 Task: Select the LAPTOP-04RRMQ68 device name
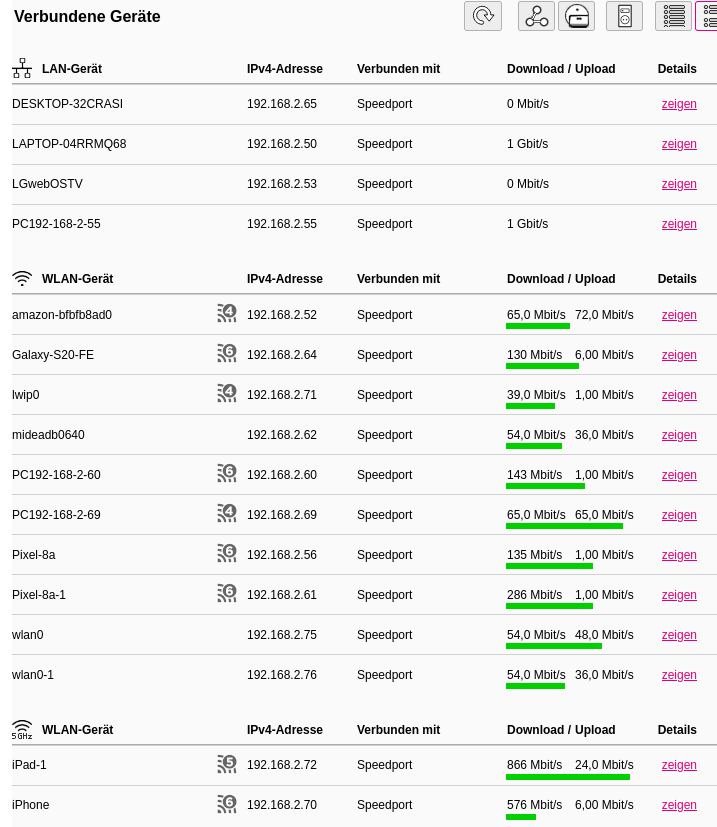tap(69, 144)
